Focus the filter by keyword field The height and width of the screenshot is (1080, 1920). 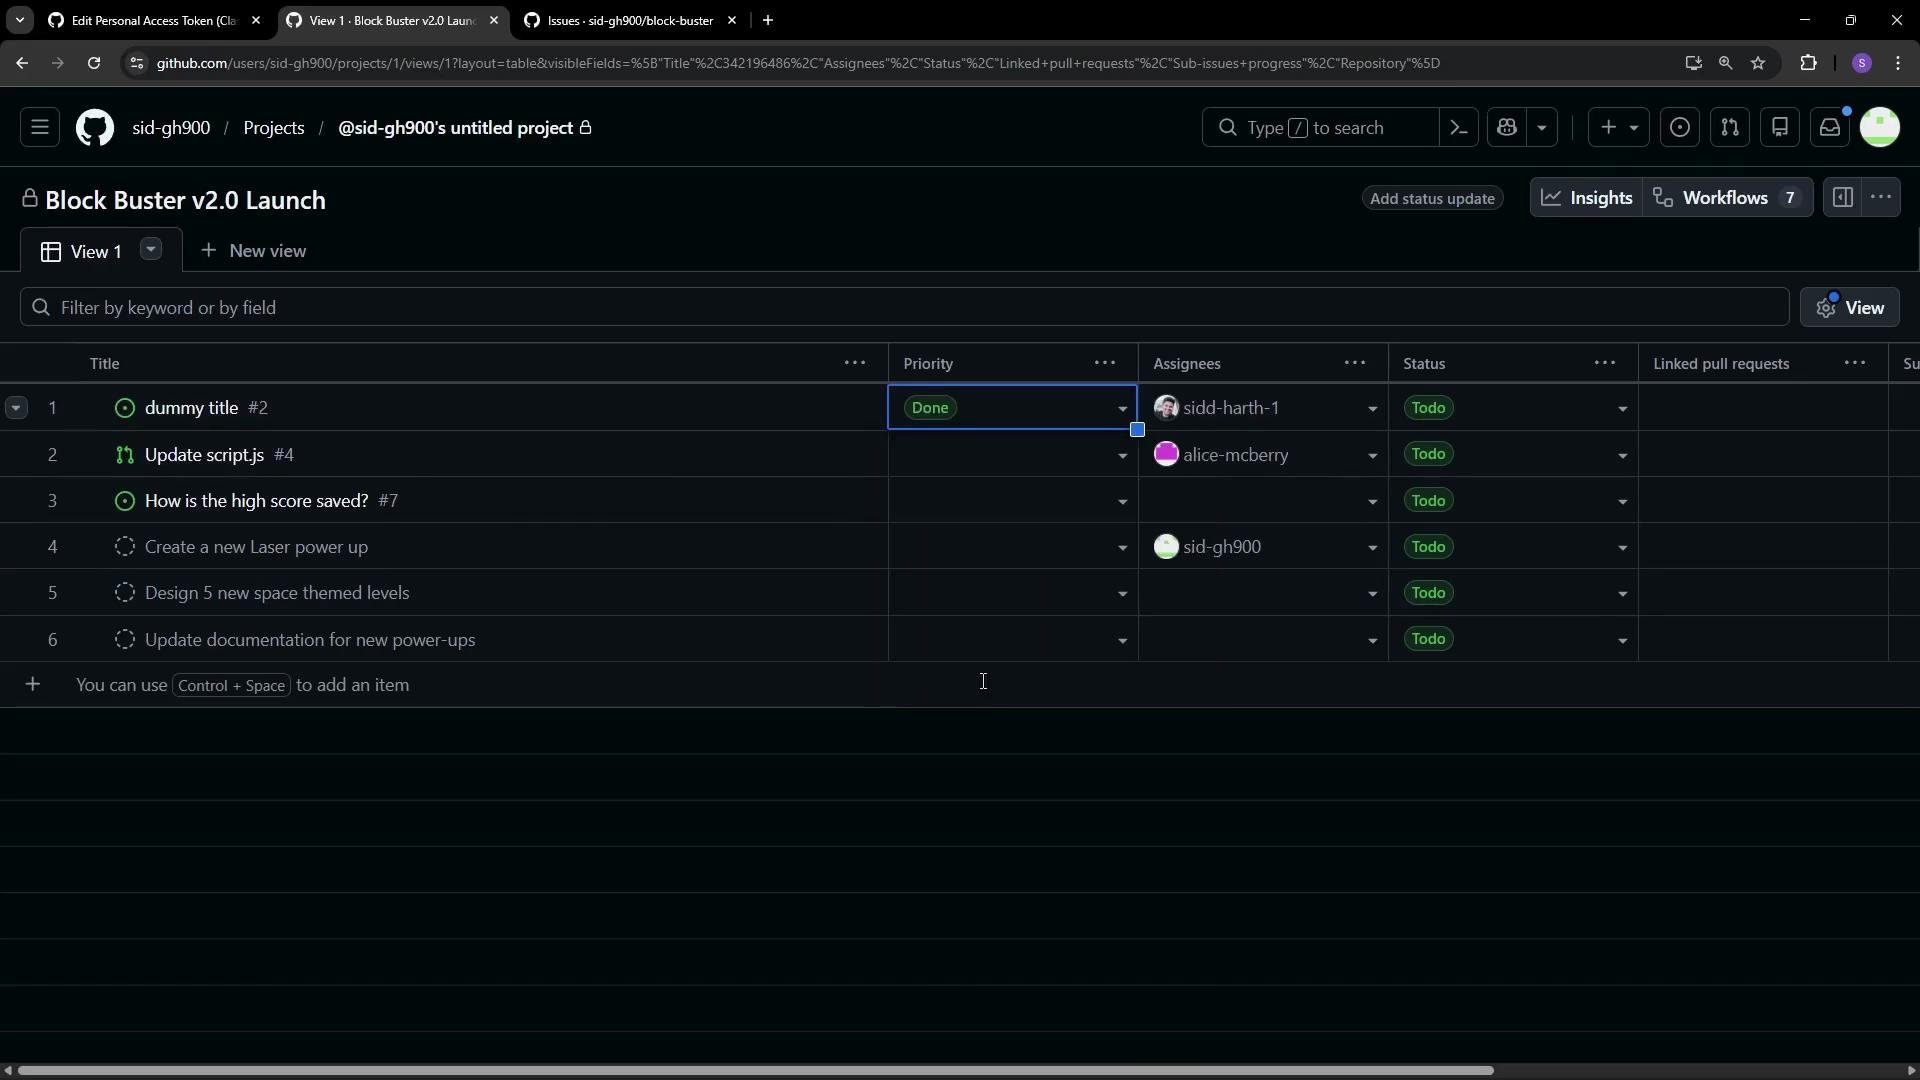pos(904,308)
